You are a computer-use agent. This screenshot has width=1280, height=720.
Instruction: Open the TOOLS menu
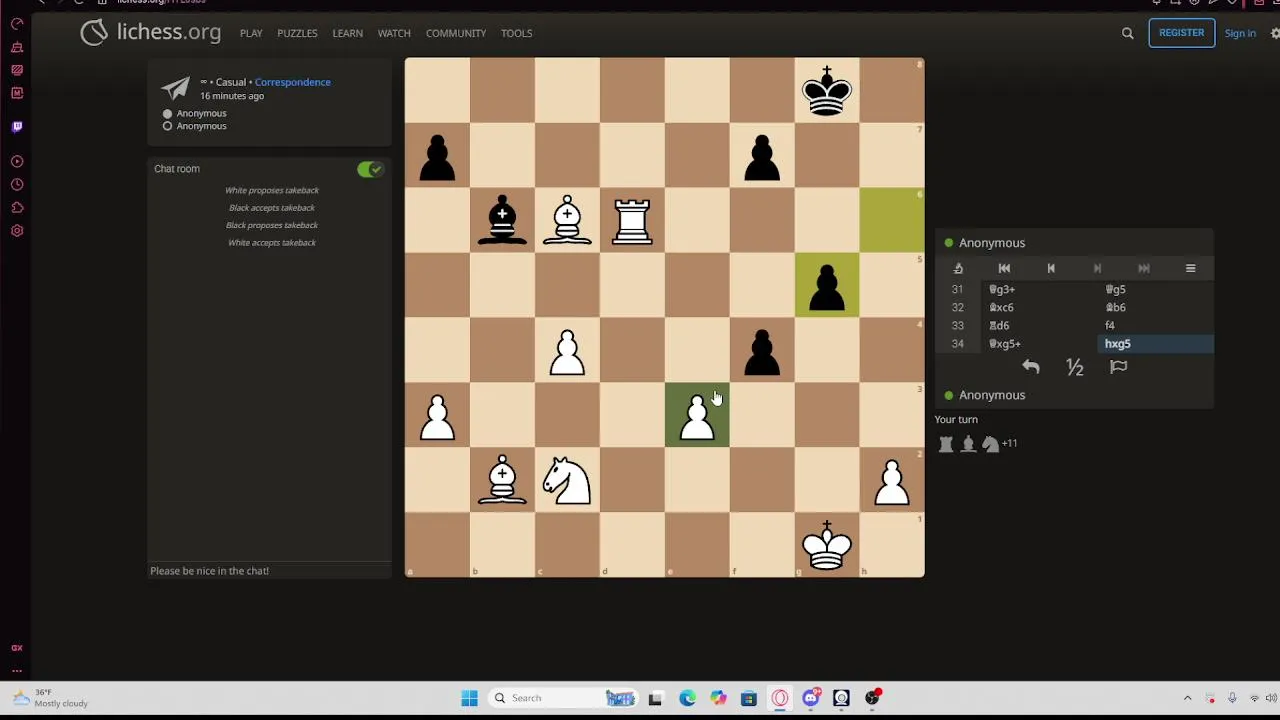[x=516, y=33]
